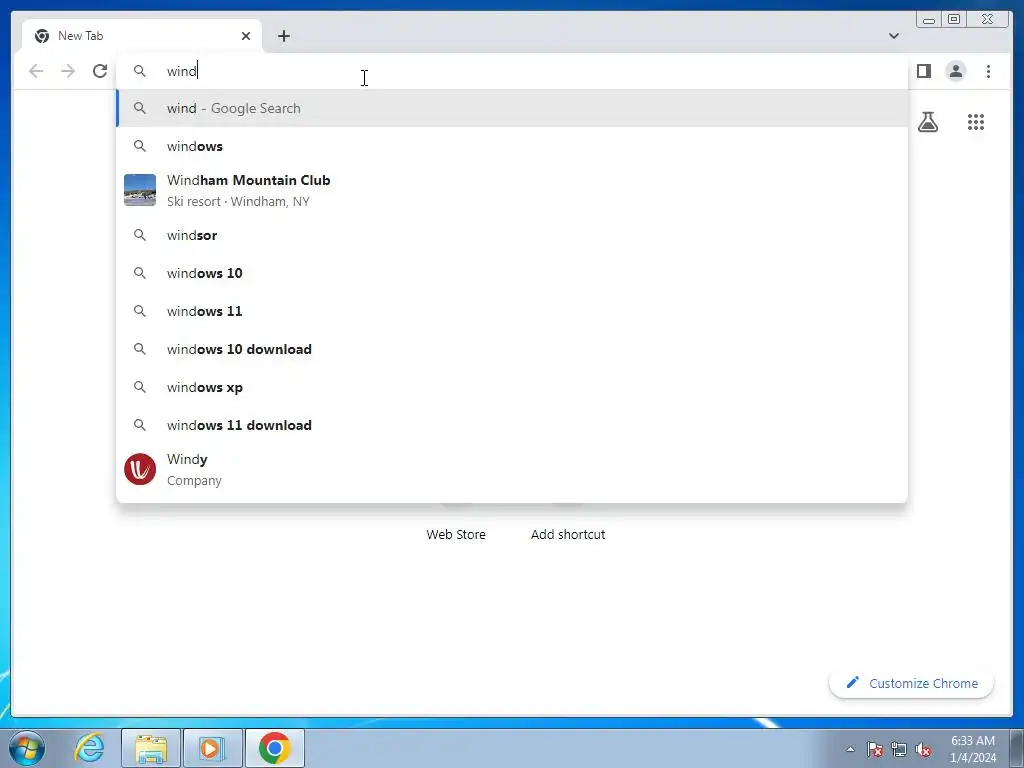Click the magnifier icon beside 'windows xp'

[x=140, y=387]
